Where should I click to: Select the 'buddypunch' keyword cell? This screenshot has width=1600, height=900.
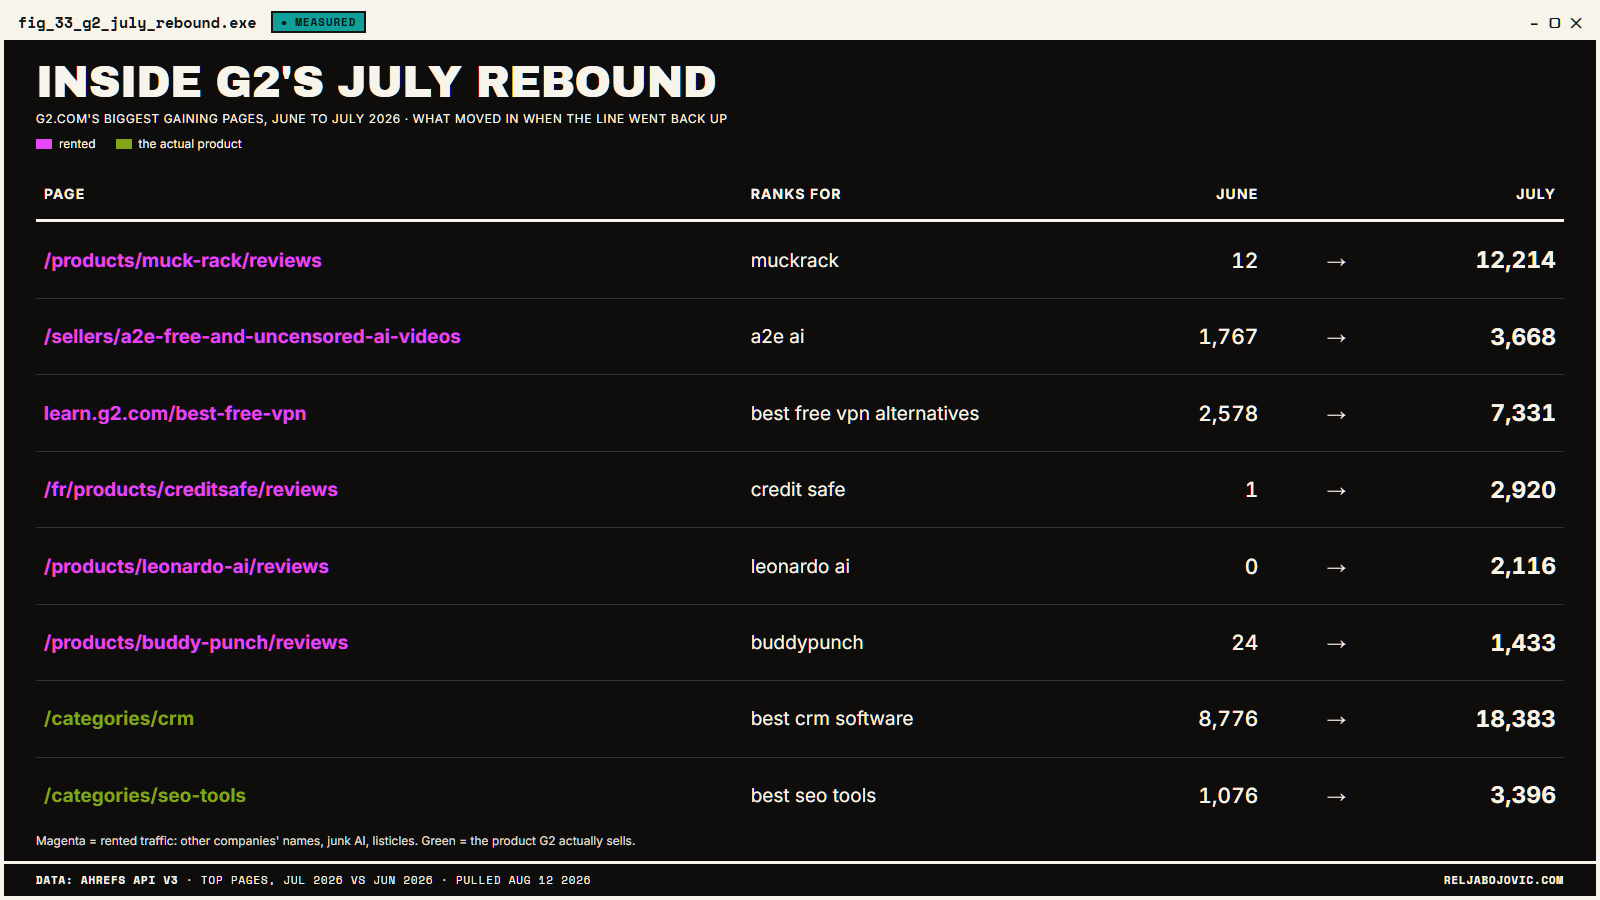pyautogui.click(x=807, y=643)
